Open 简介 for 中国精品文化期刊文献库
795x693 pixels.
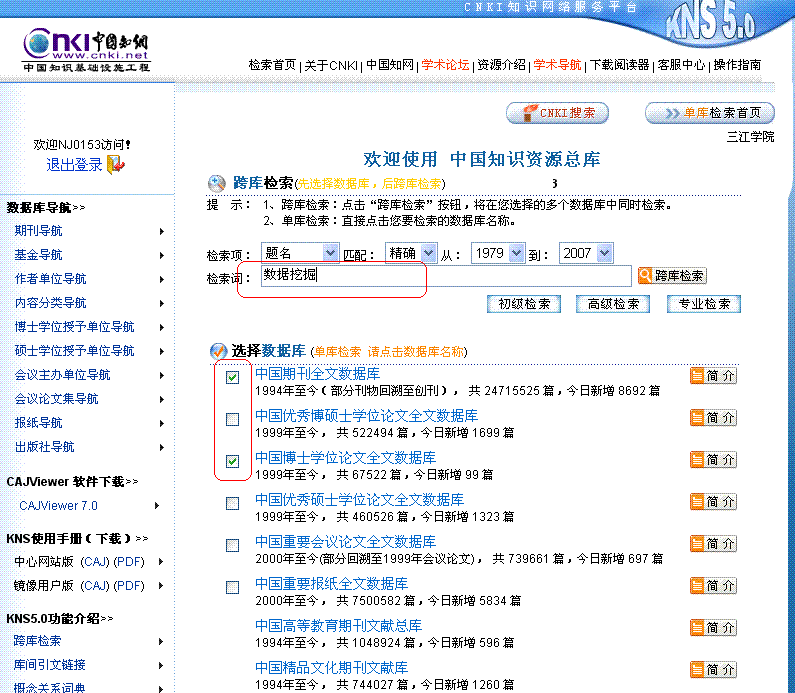coord(713,670)
